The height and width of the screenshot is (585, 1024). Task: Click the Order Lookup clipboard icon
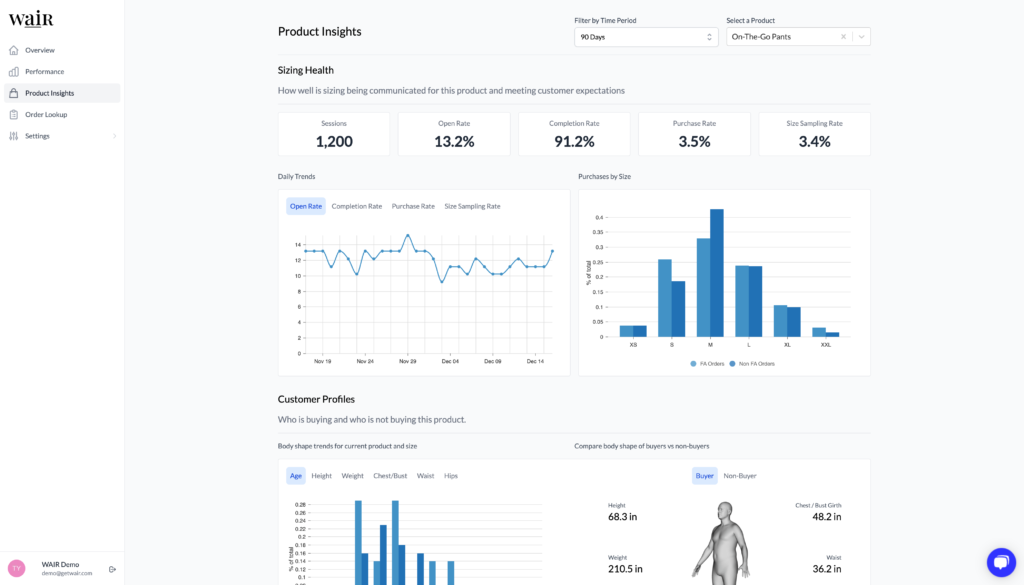tap(14, 115)
